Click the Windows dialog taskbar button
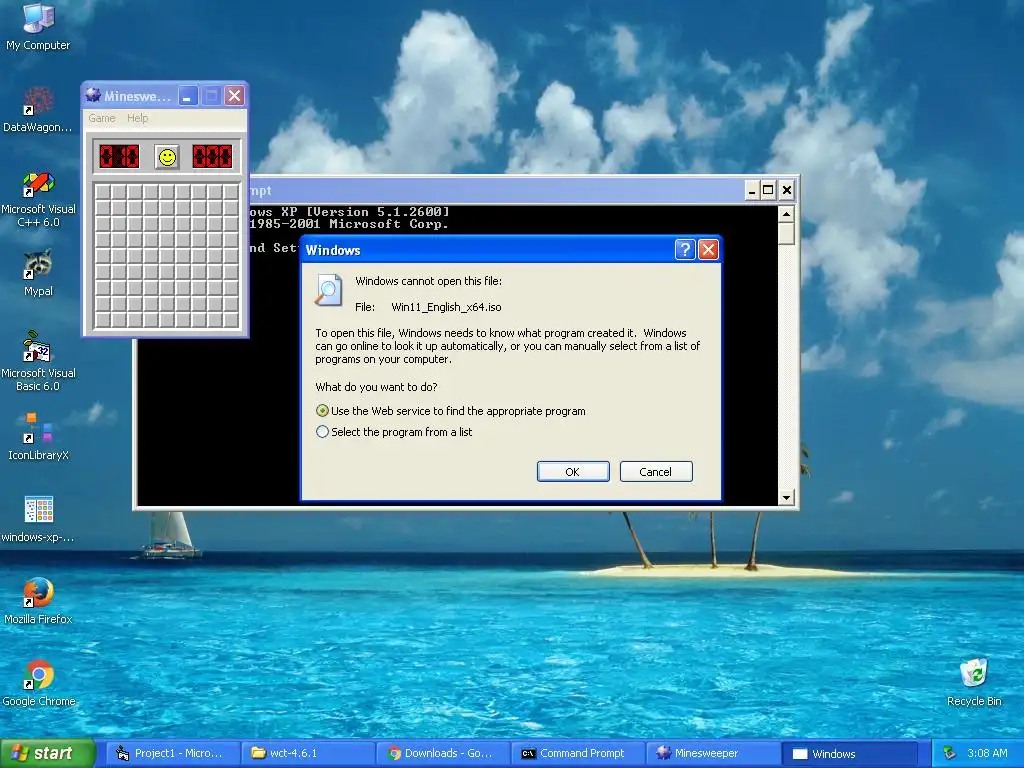The image size is (1024, 768). 849,753
